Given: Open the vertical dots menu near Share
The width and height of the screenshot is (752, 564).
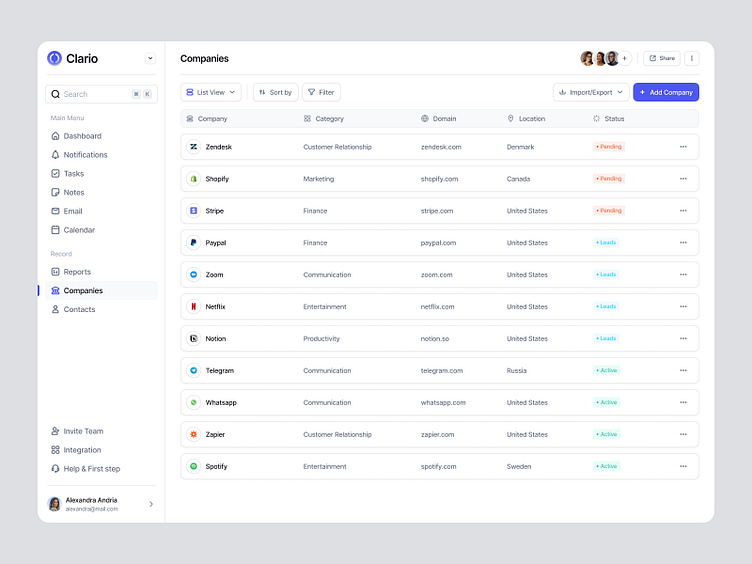Looking at the screenshot, I should [692, 59].
